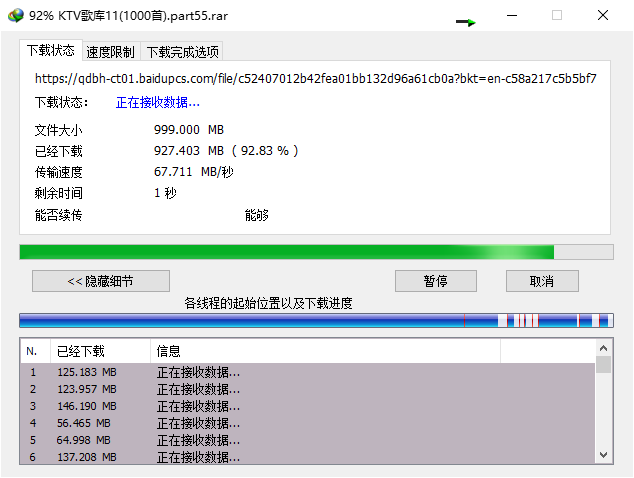Viewport: 634px width, 478px height.
Task: Select thread row 3 with 146.190 MB
Action: 308,406
